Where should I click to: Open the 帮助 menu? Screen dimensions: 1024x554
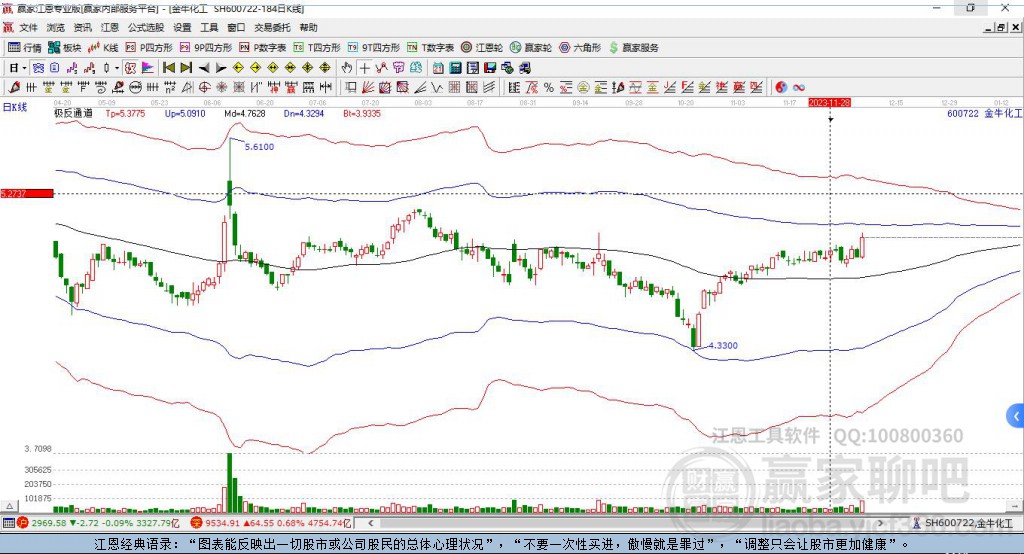[308, 27]
